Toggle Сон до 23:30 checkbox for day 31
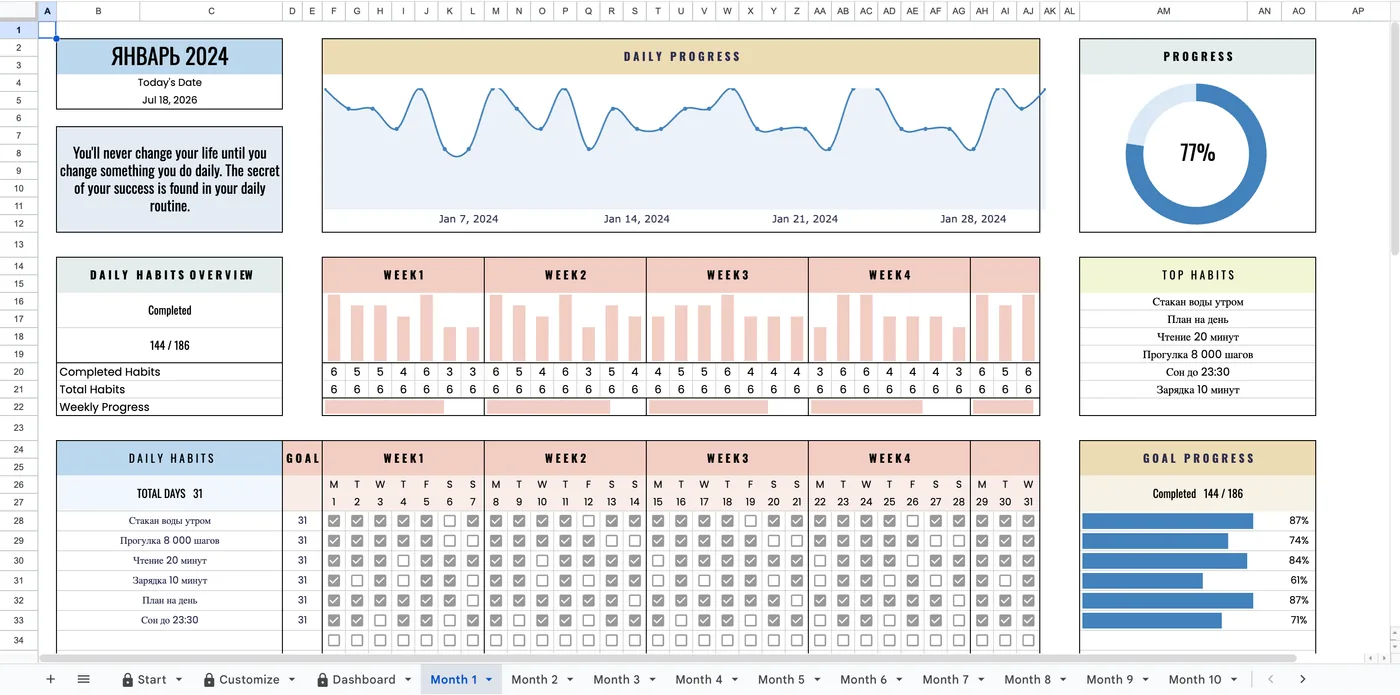This screenshot has width=1400, height=695. [x=1028, y=620]
